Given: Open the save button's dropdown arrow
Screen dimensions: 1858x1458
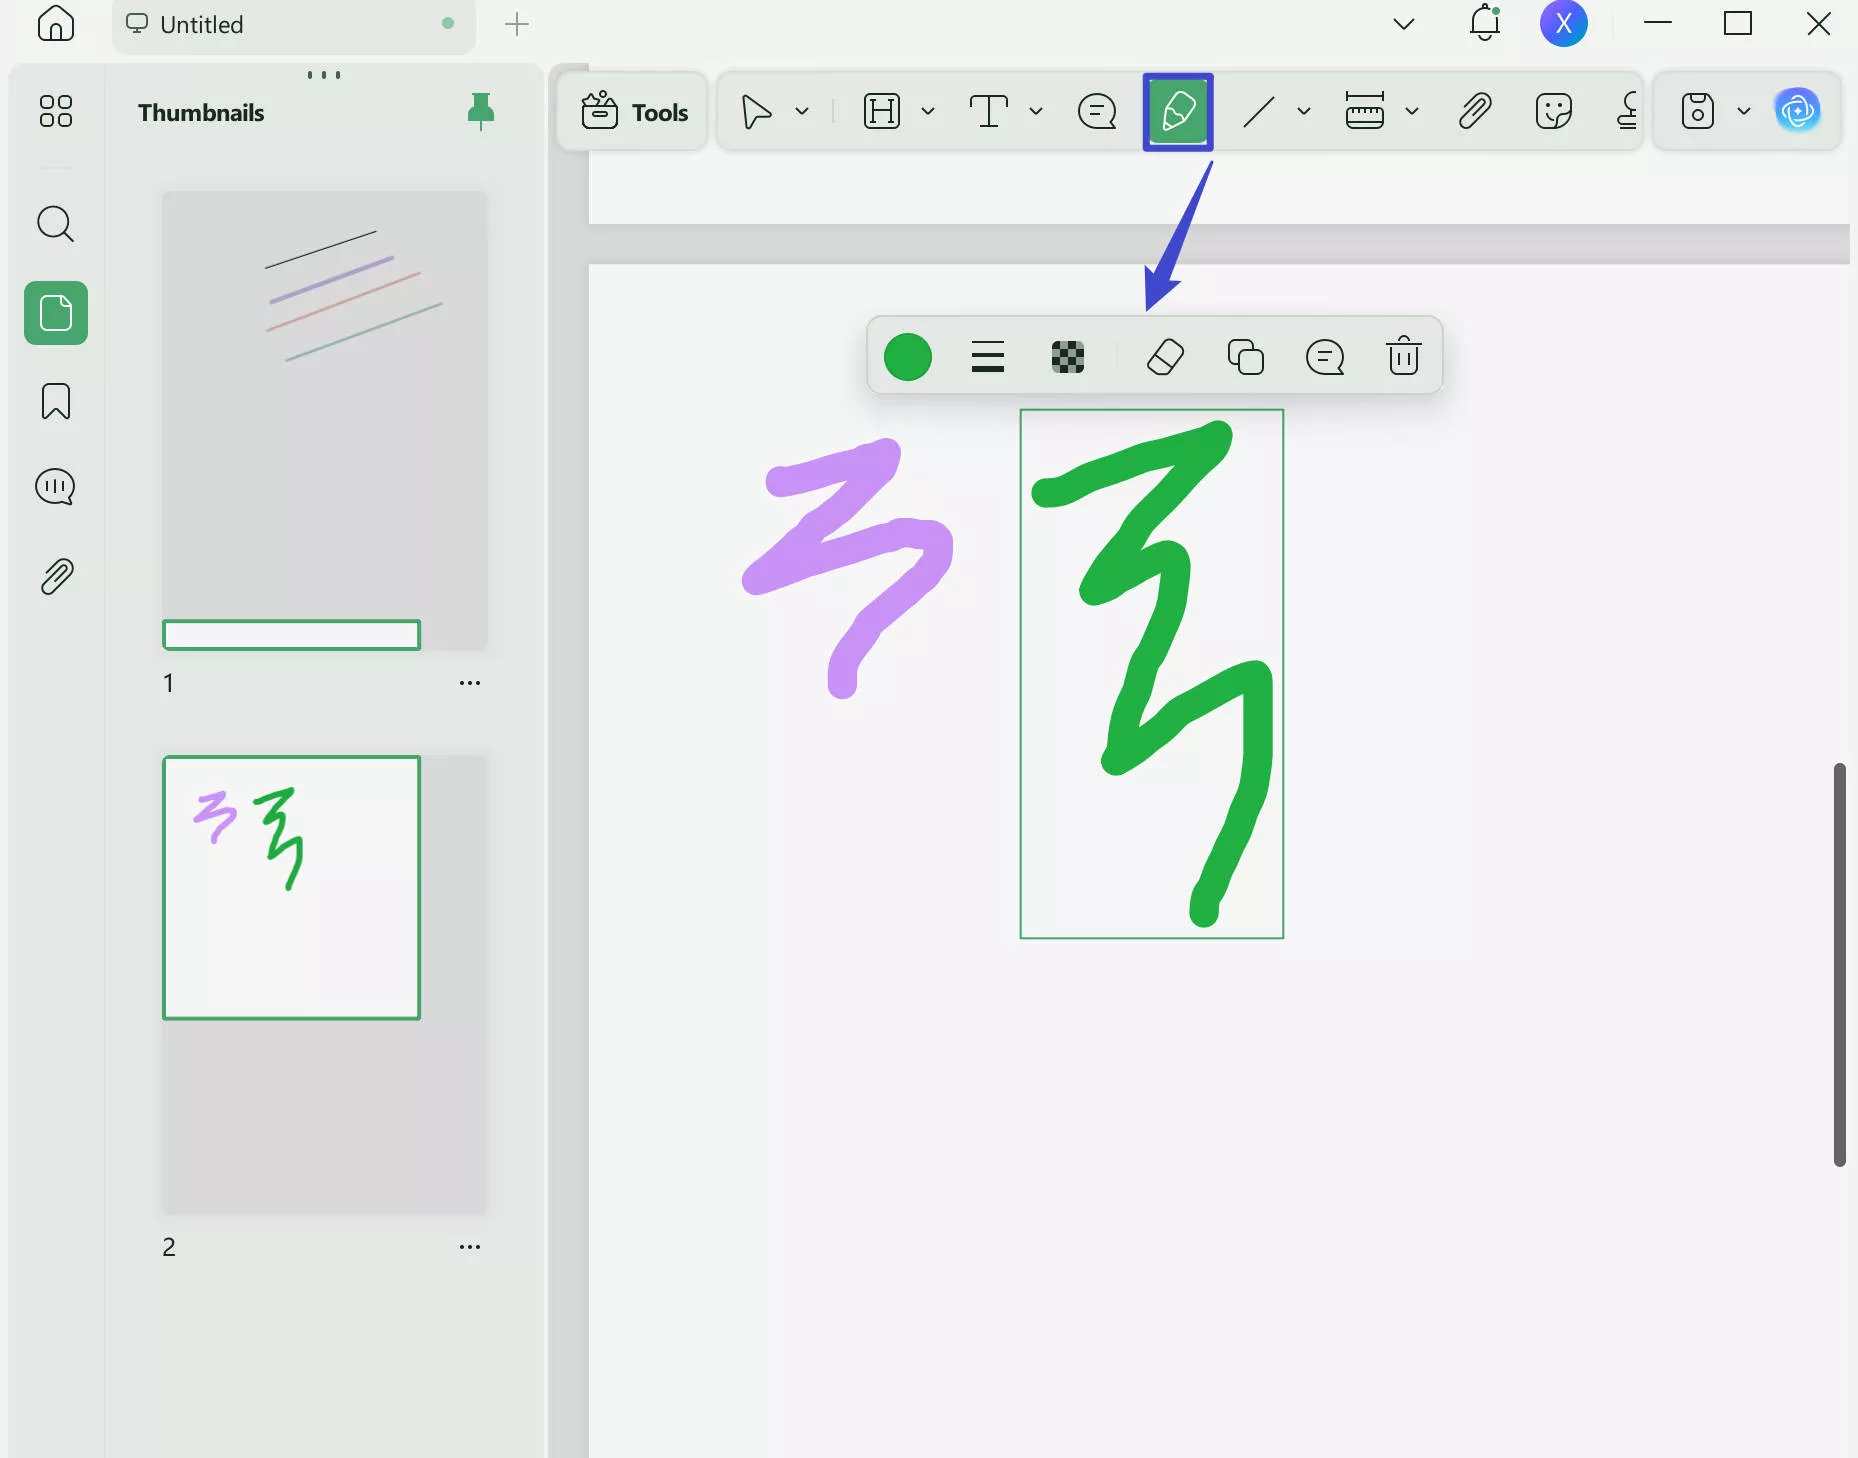Looking at the screenshot, I should click(1744, 111).
